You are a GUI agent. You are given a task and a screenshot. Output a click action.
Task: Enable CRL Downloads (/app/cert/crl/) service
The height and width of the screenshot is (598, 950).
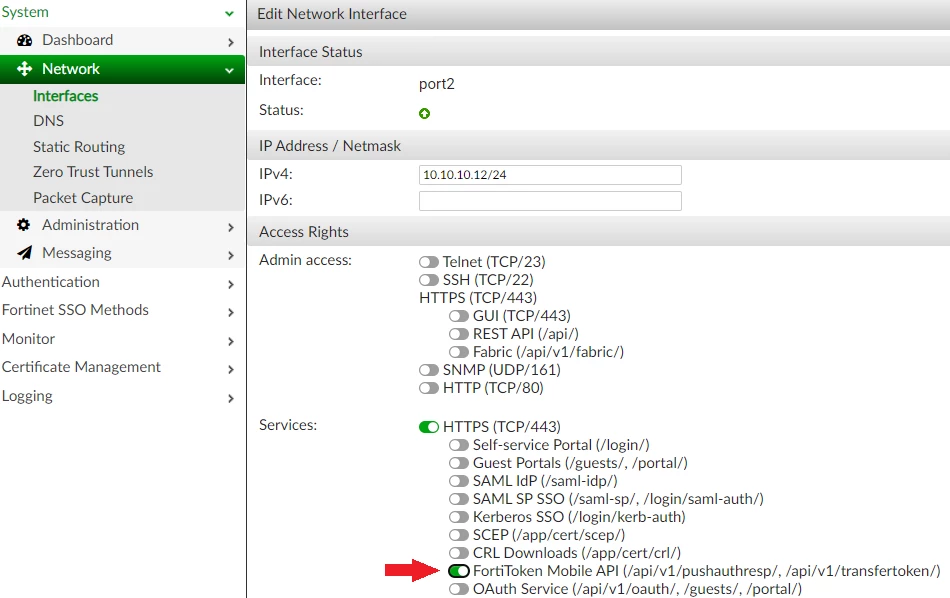[x=459, y=553]
